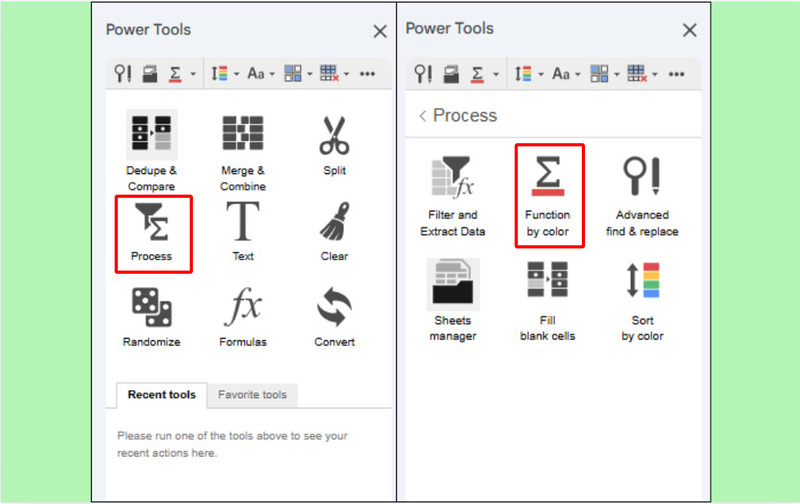Open the Randomize tool with dice icon
The image size is (800, 504).
click(151, 318)
